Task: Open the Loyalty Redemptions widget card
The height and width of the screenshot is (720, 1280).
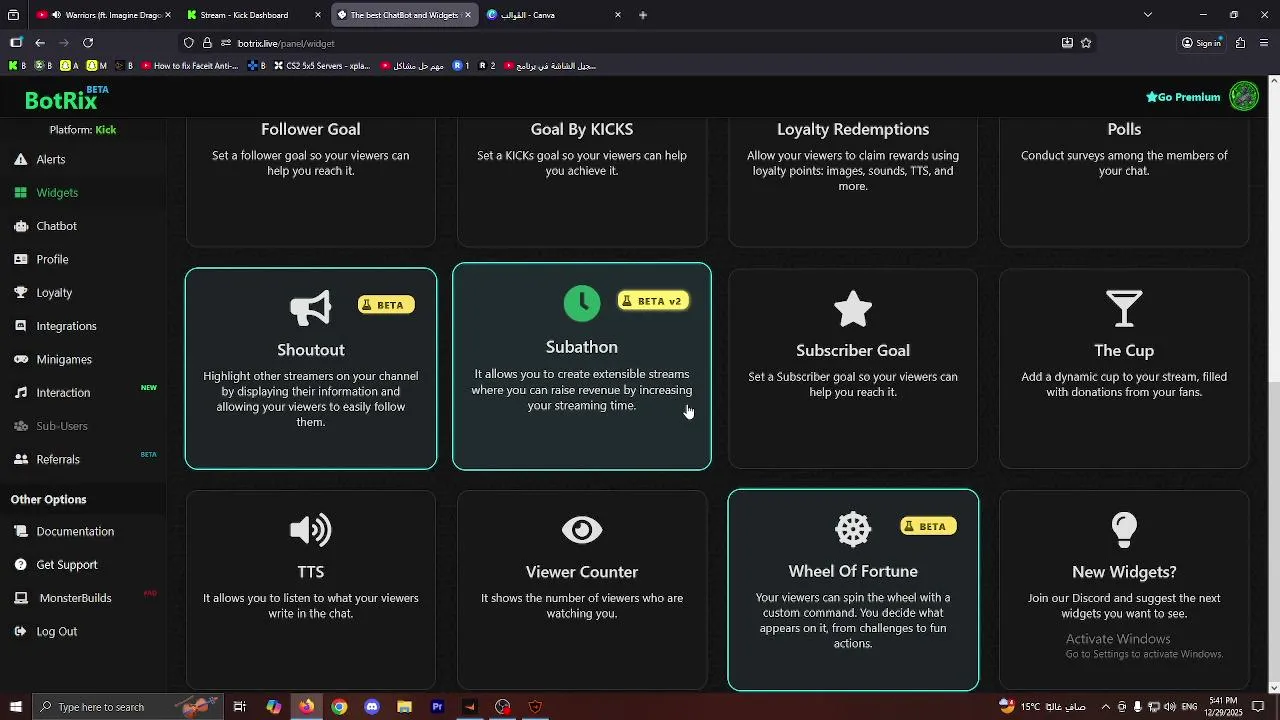Action: tap(853, 180)
